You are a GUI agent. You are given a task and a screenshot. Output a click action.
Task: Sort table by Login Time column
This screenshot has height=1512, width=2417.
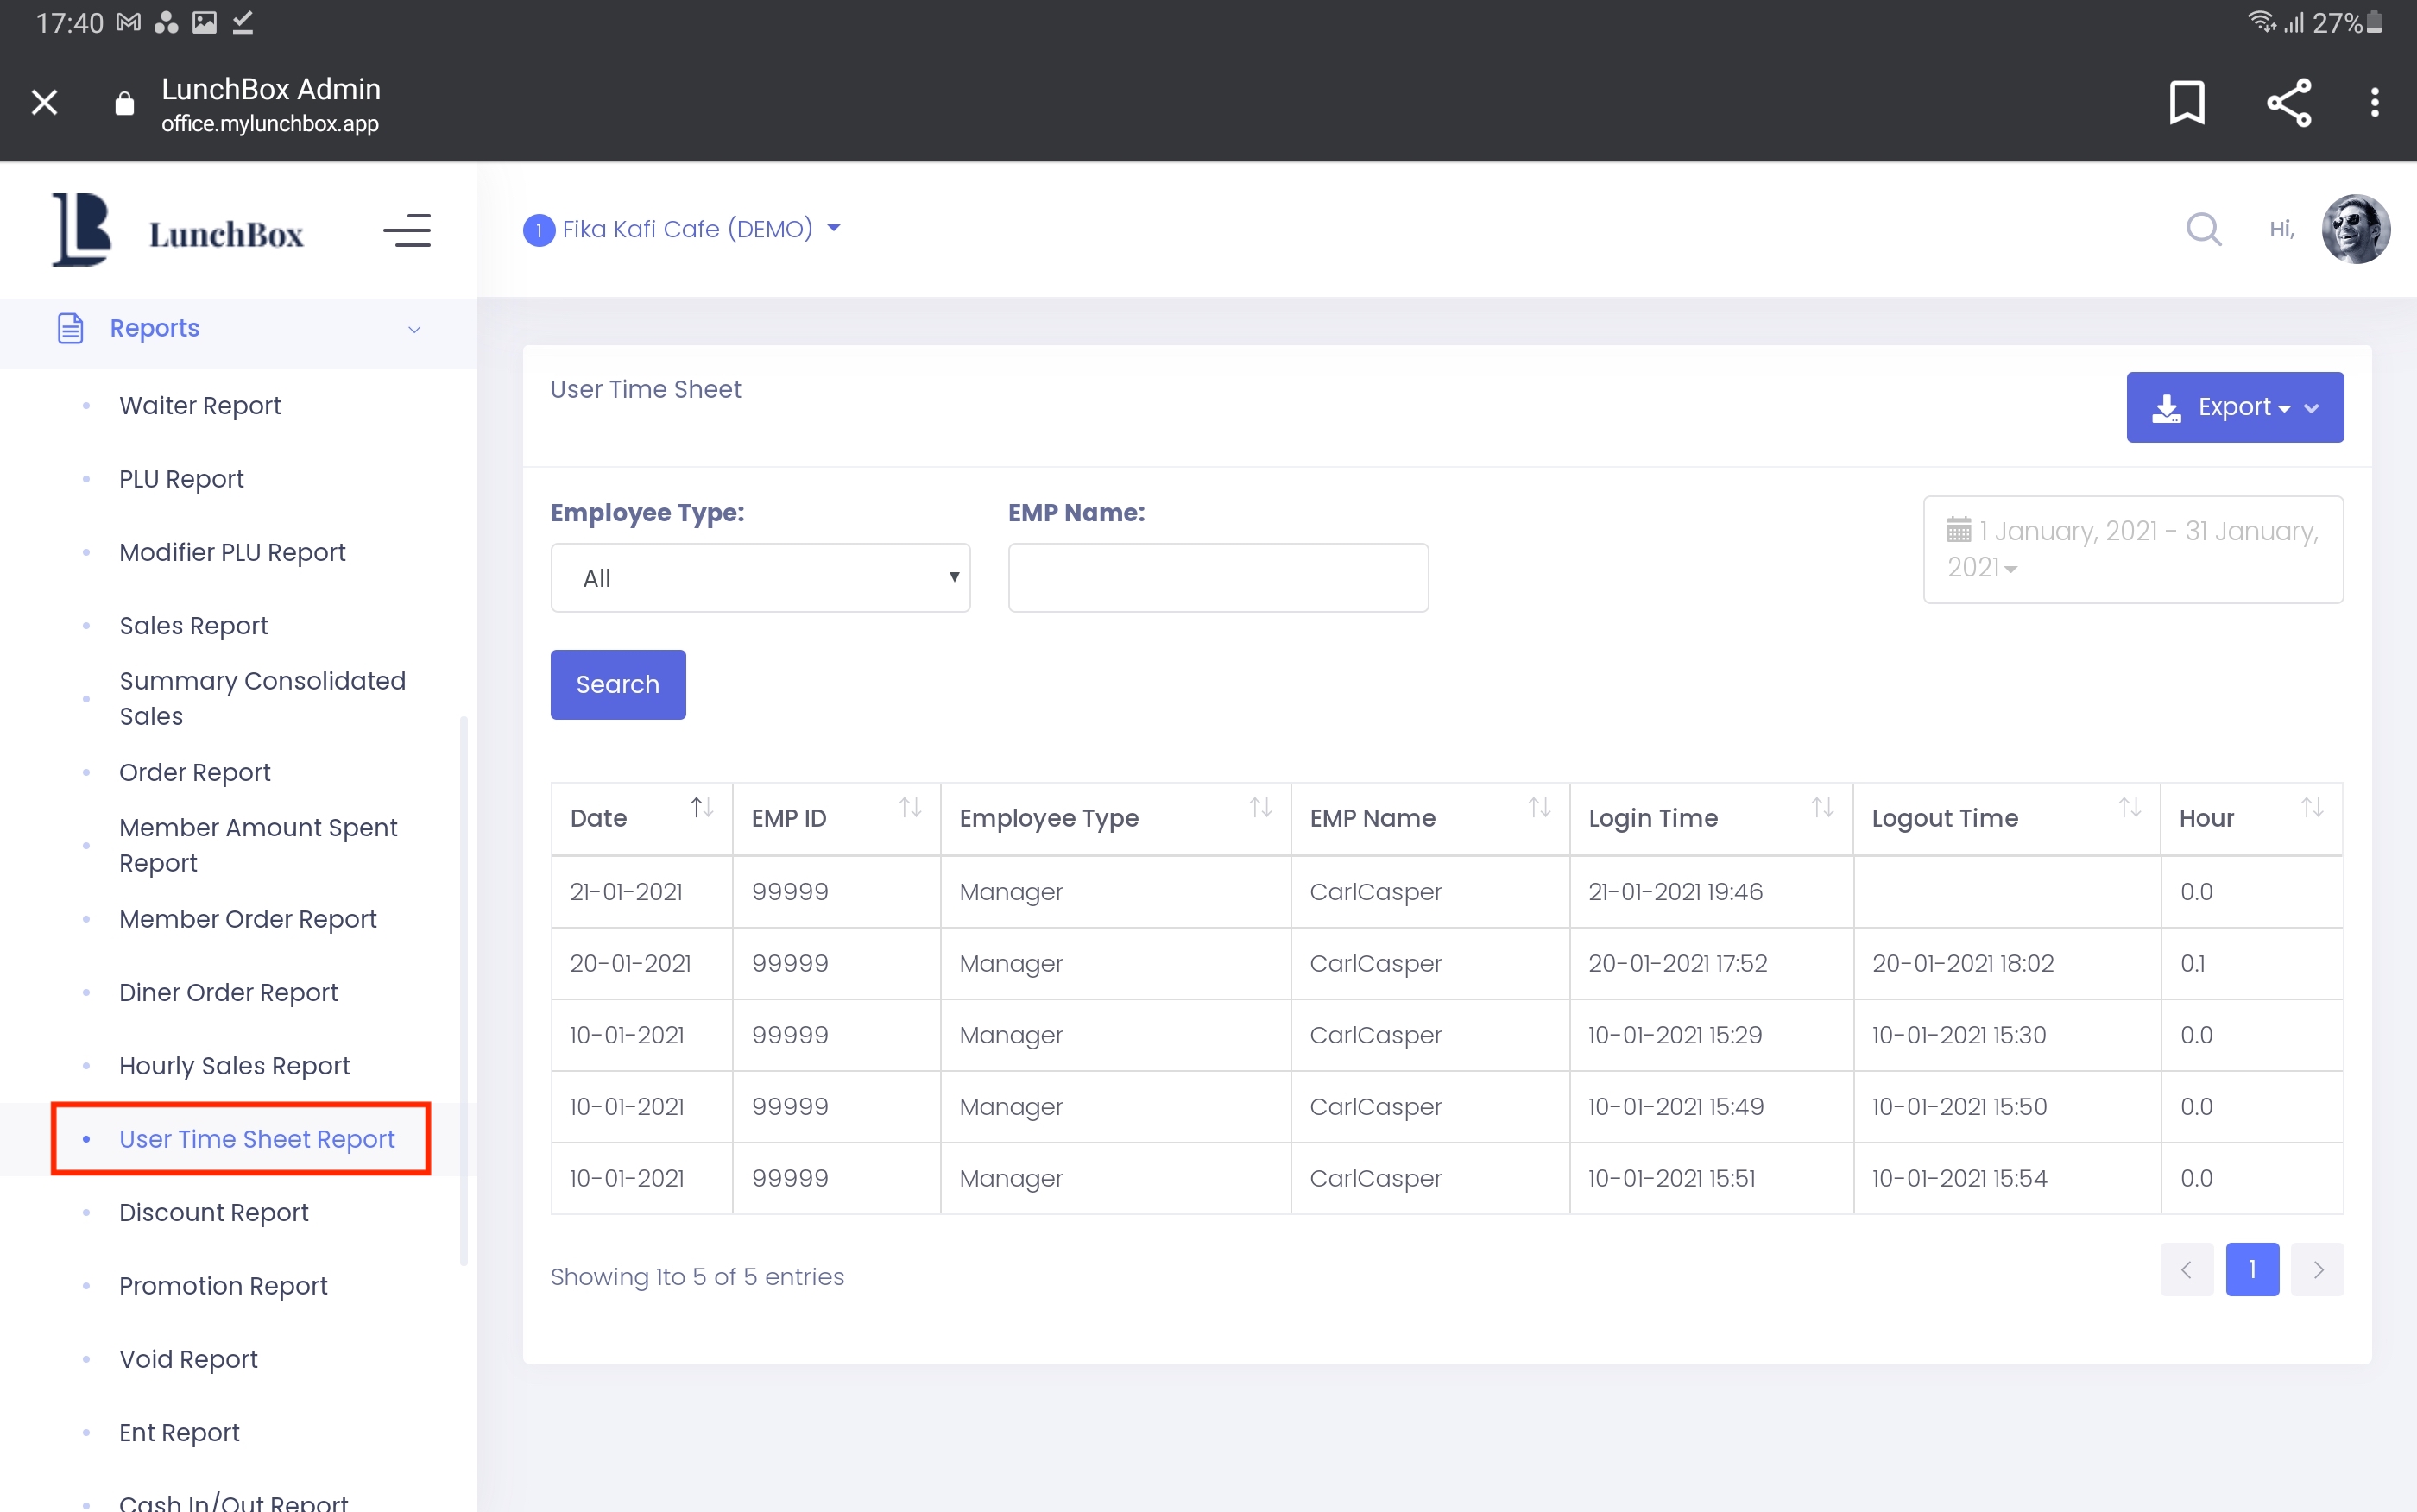point(1822,808)
